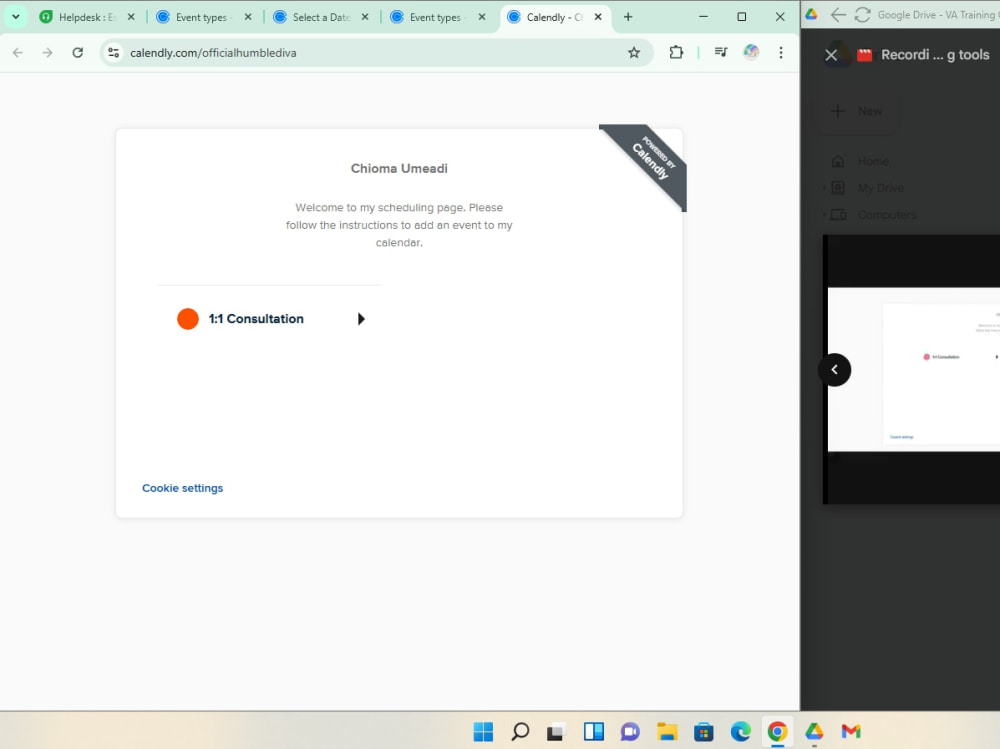Open the 1:1 Consultation event type
The height and width of the screenshot is (749, 1000).
pyautogui.click(x=270, y=319)
